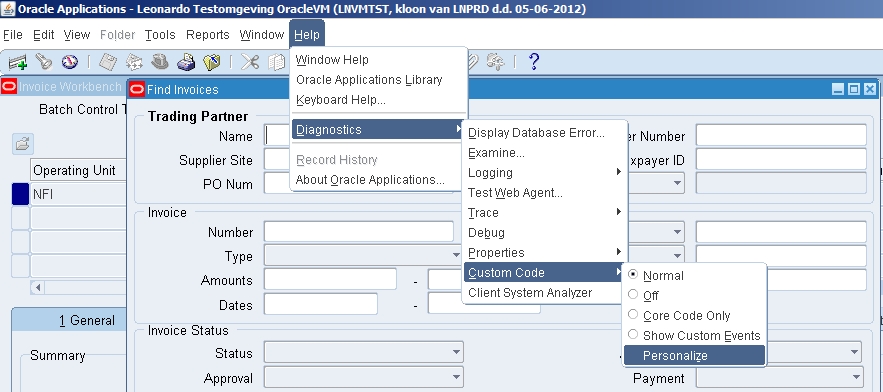Click the Switch Responsibilities hat icon
The image size is (883, 392).
160,62
